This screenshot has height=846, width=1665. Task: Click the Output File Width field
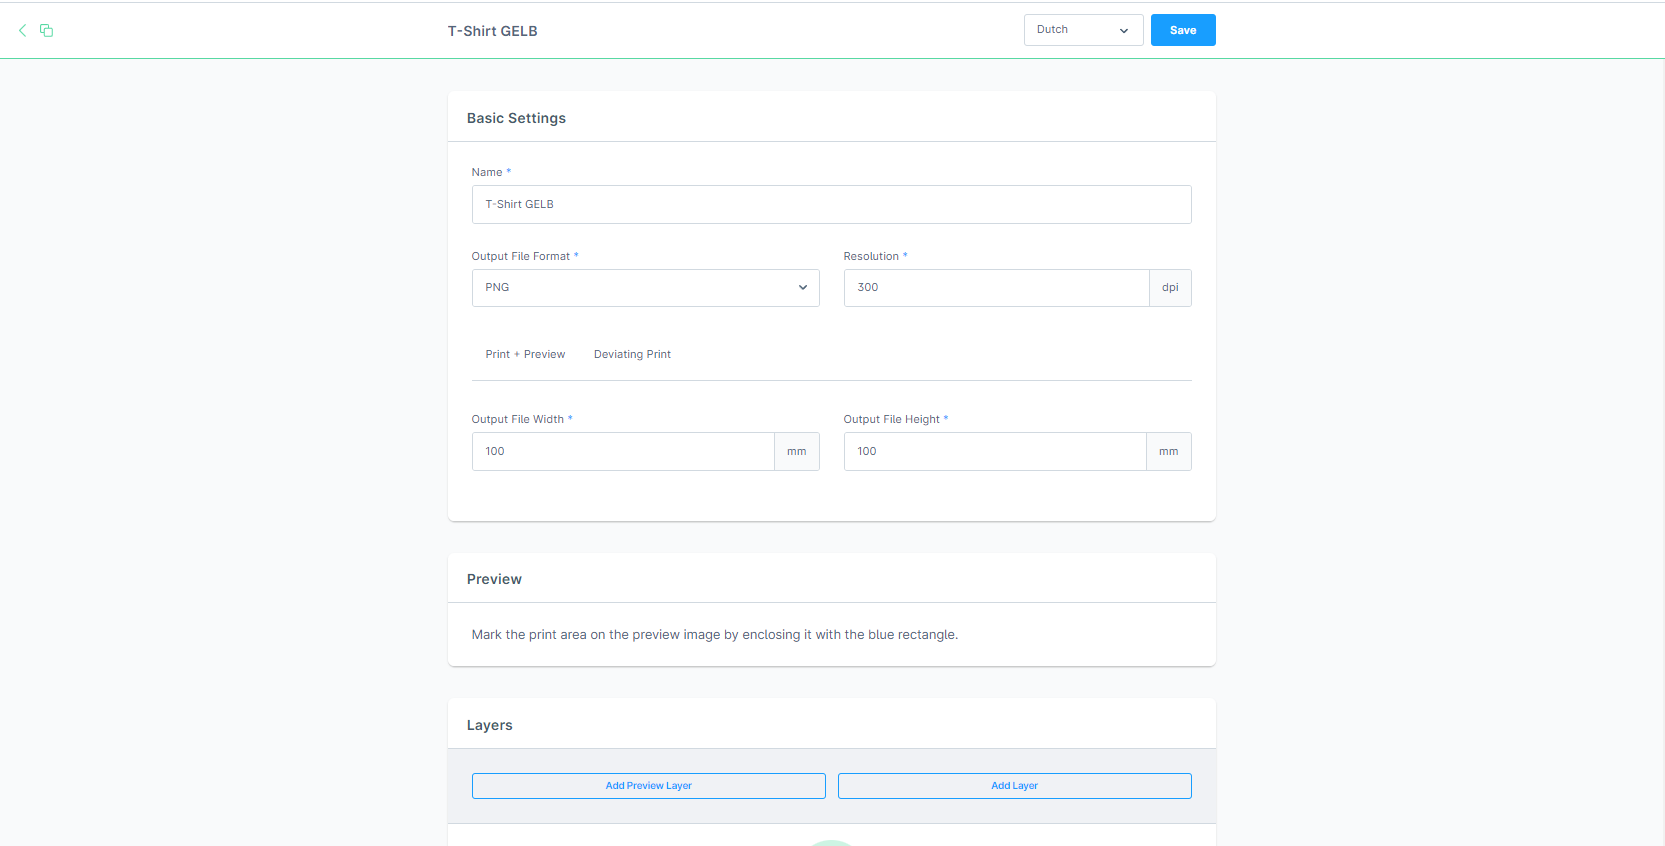[x=623, y=451]
